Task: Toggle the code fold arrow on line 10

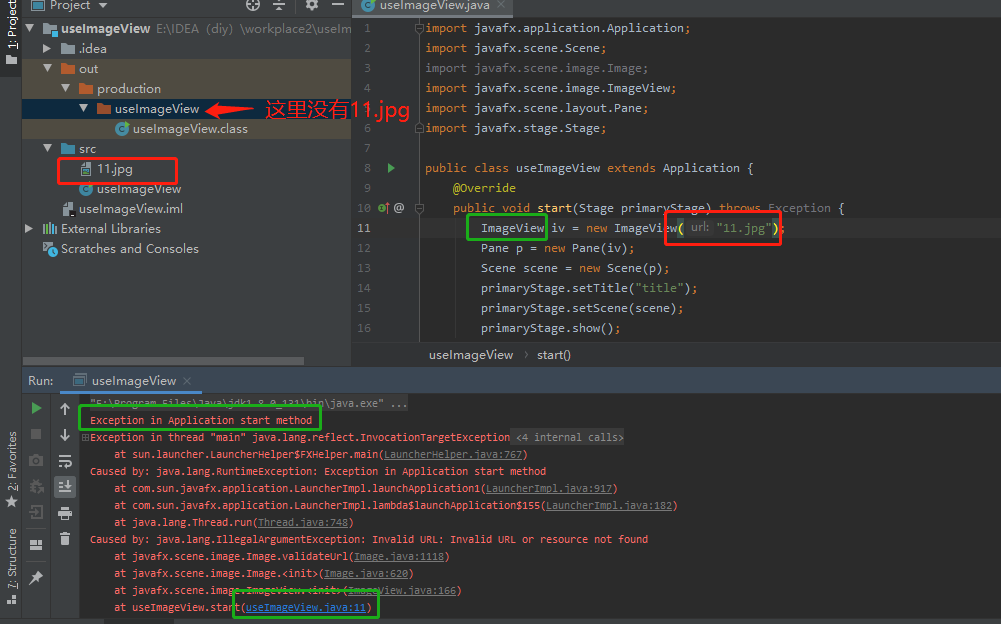Action: 419,208
